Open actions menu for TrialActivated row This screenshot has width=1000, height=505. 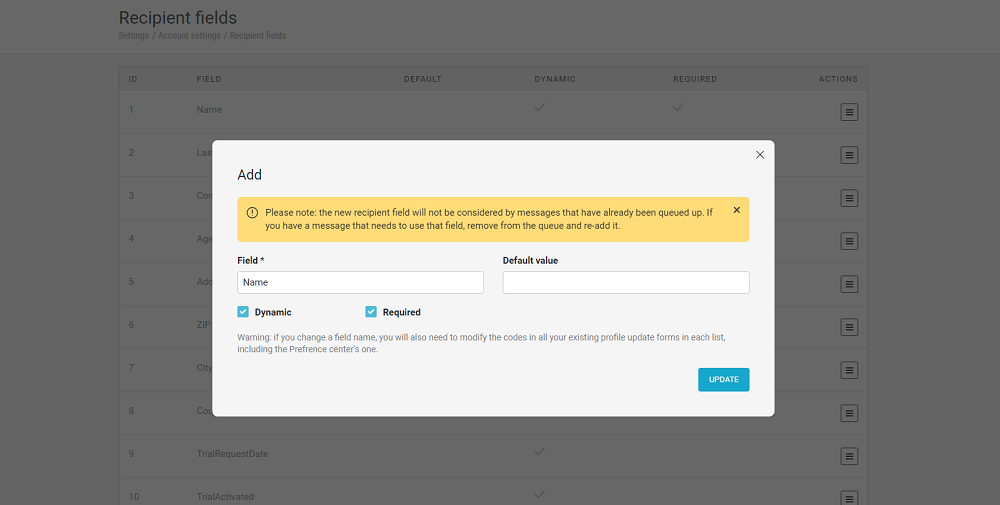pos(849,497)
